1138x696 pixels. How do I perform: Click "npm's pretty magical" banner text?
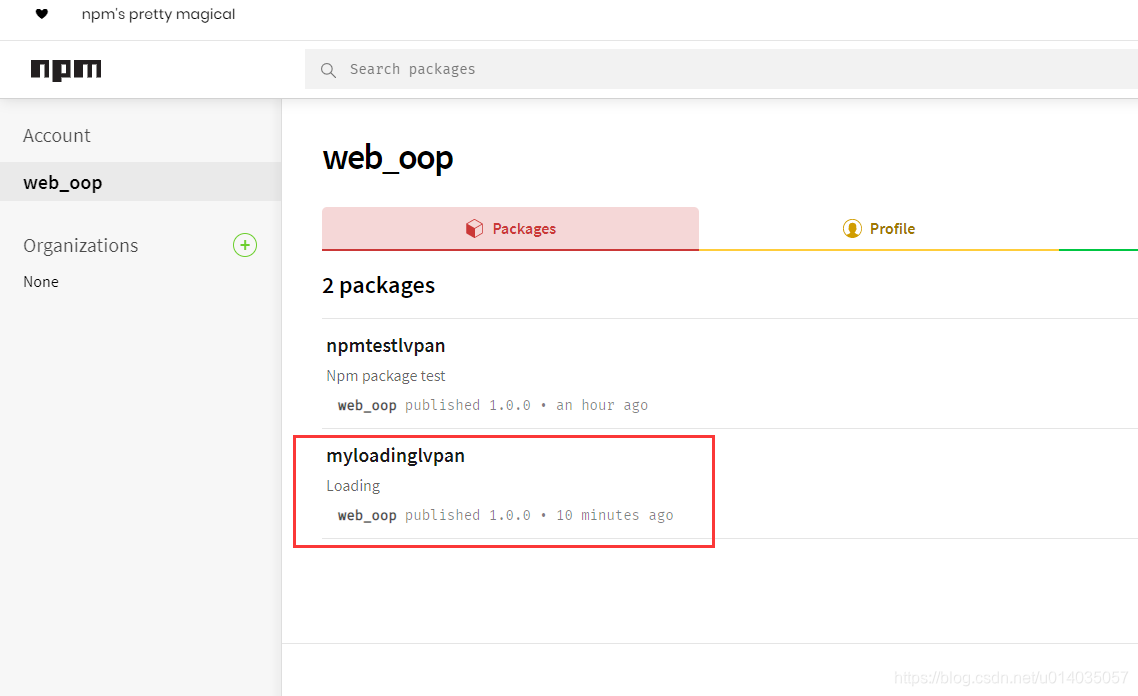click(158, 15)
